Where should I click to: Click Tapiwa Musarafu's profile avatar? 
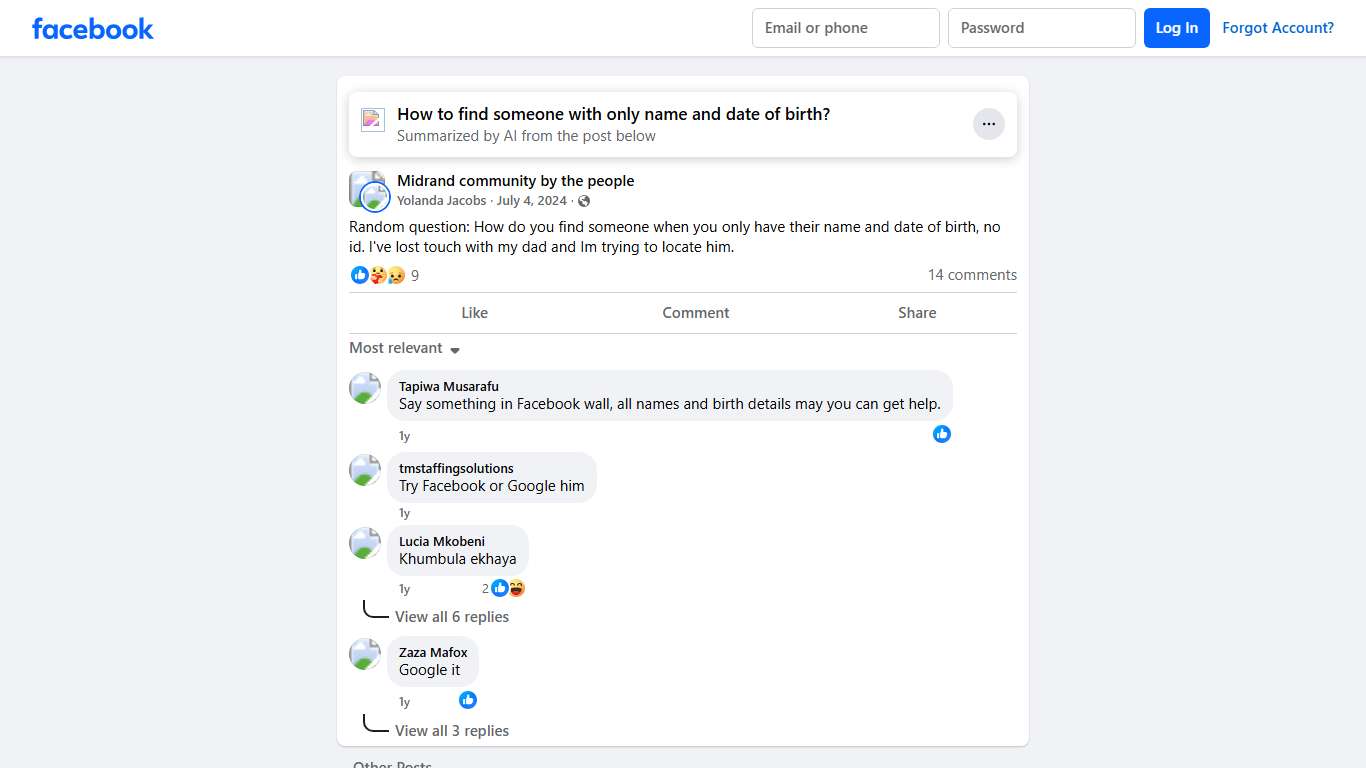[x=365, y=388]
